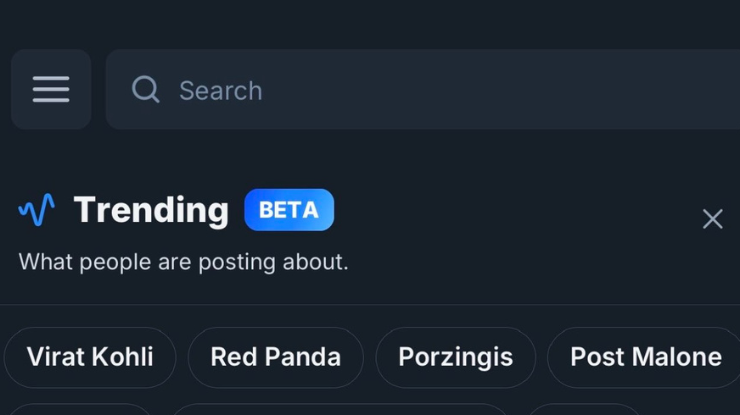Click the blue BETA badge
This screenshot has width=740, height=415.
pyautogui.click(x=289, y=210)
